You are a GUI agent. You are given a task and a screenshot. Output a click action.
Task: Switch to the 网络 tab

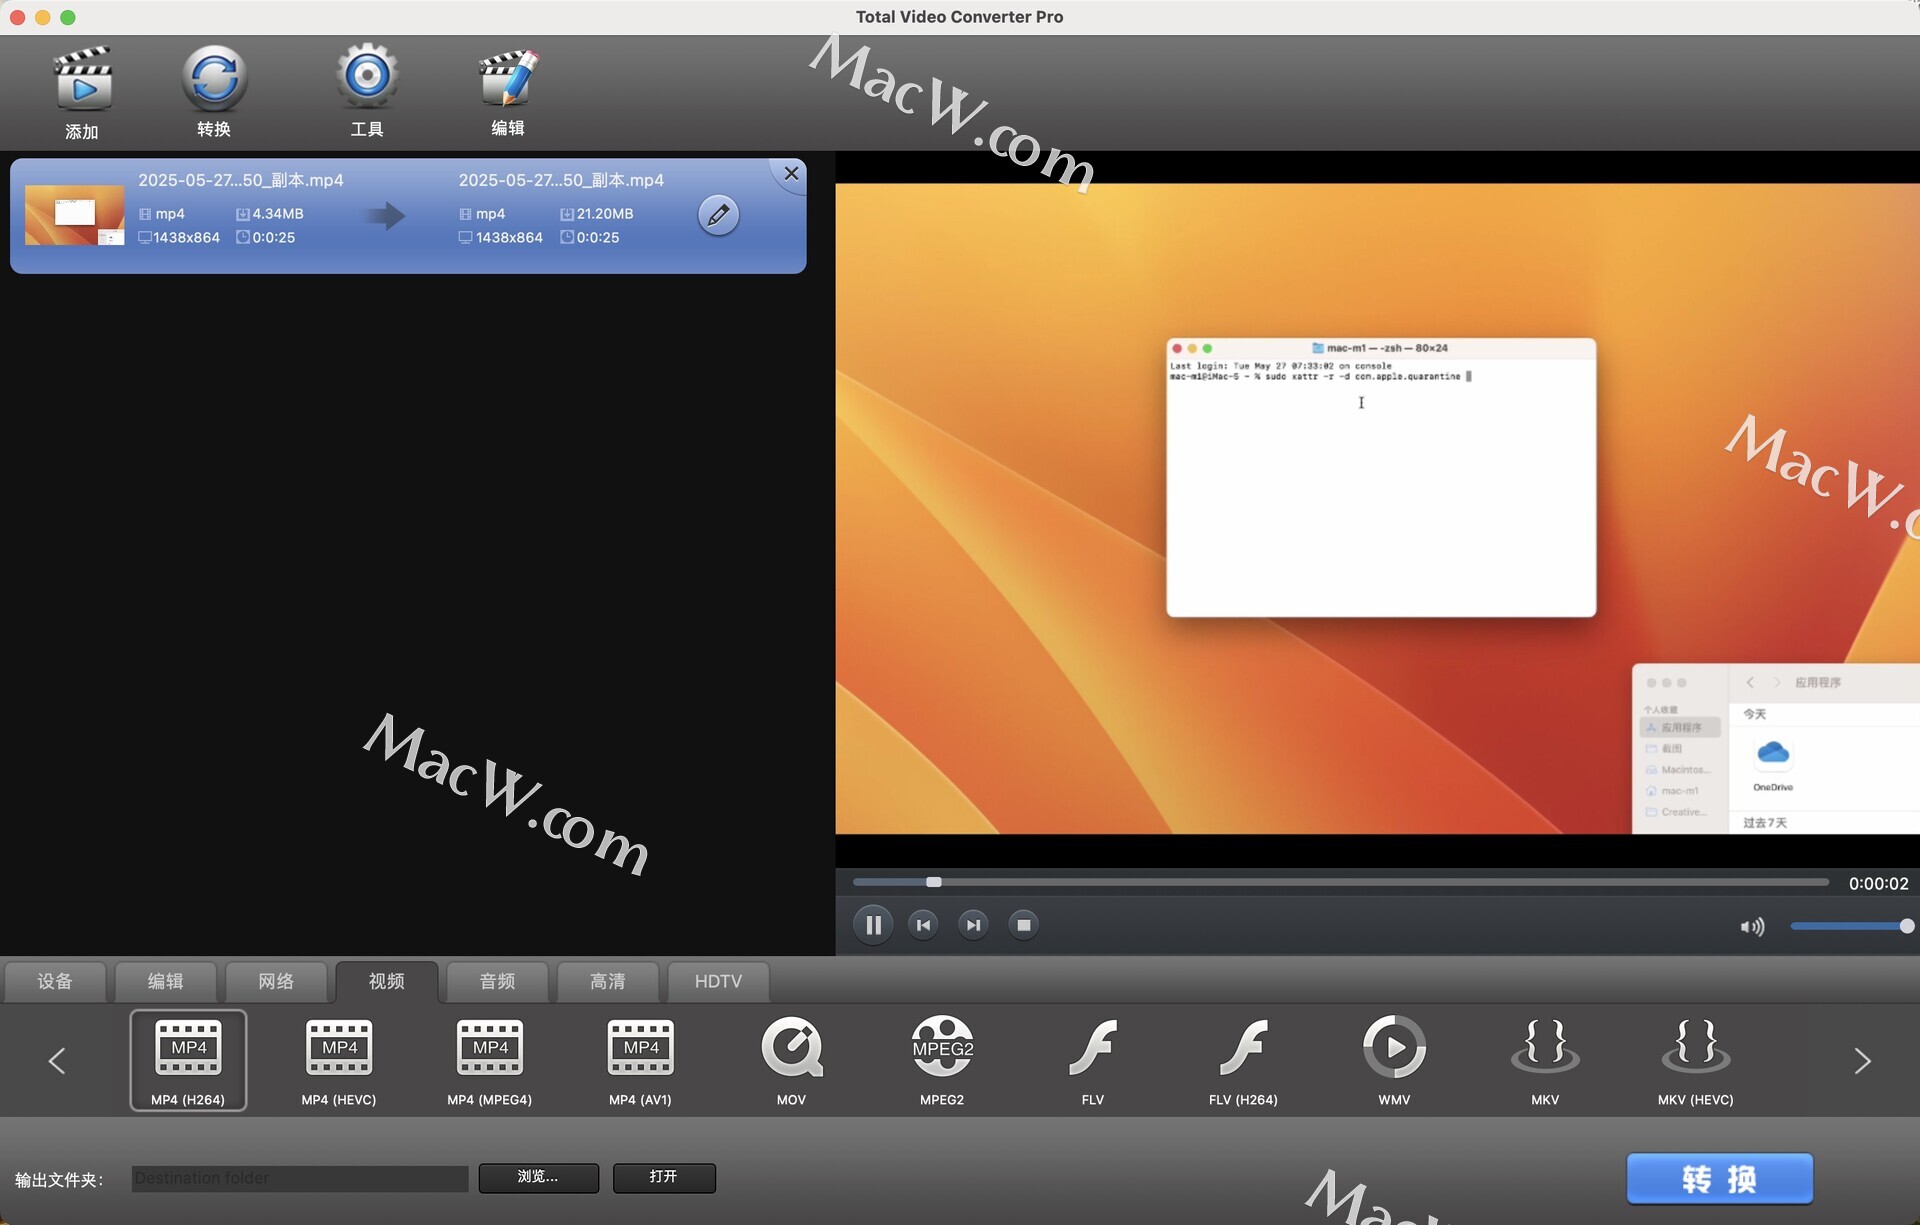[x=276, y=982]
